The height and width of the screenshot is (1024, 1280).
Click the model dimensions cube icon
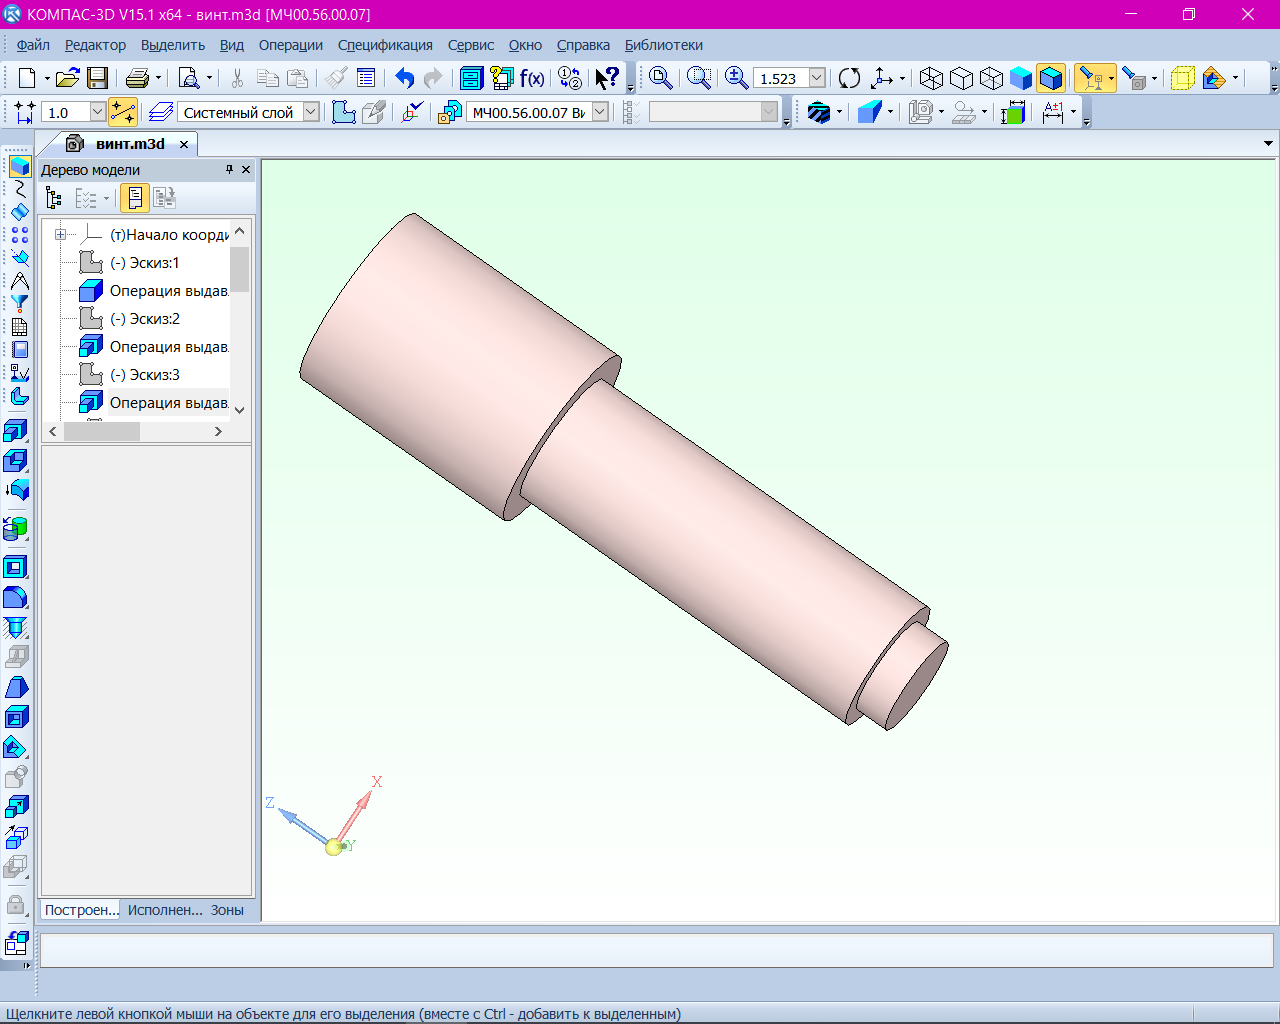coord(1013,112)
